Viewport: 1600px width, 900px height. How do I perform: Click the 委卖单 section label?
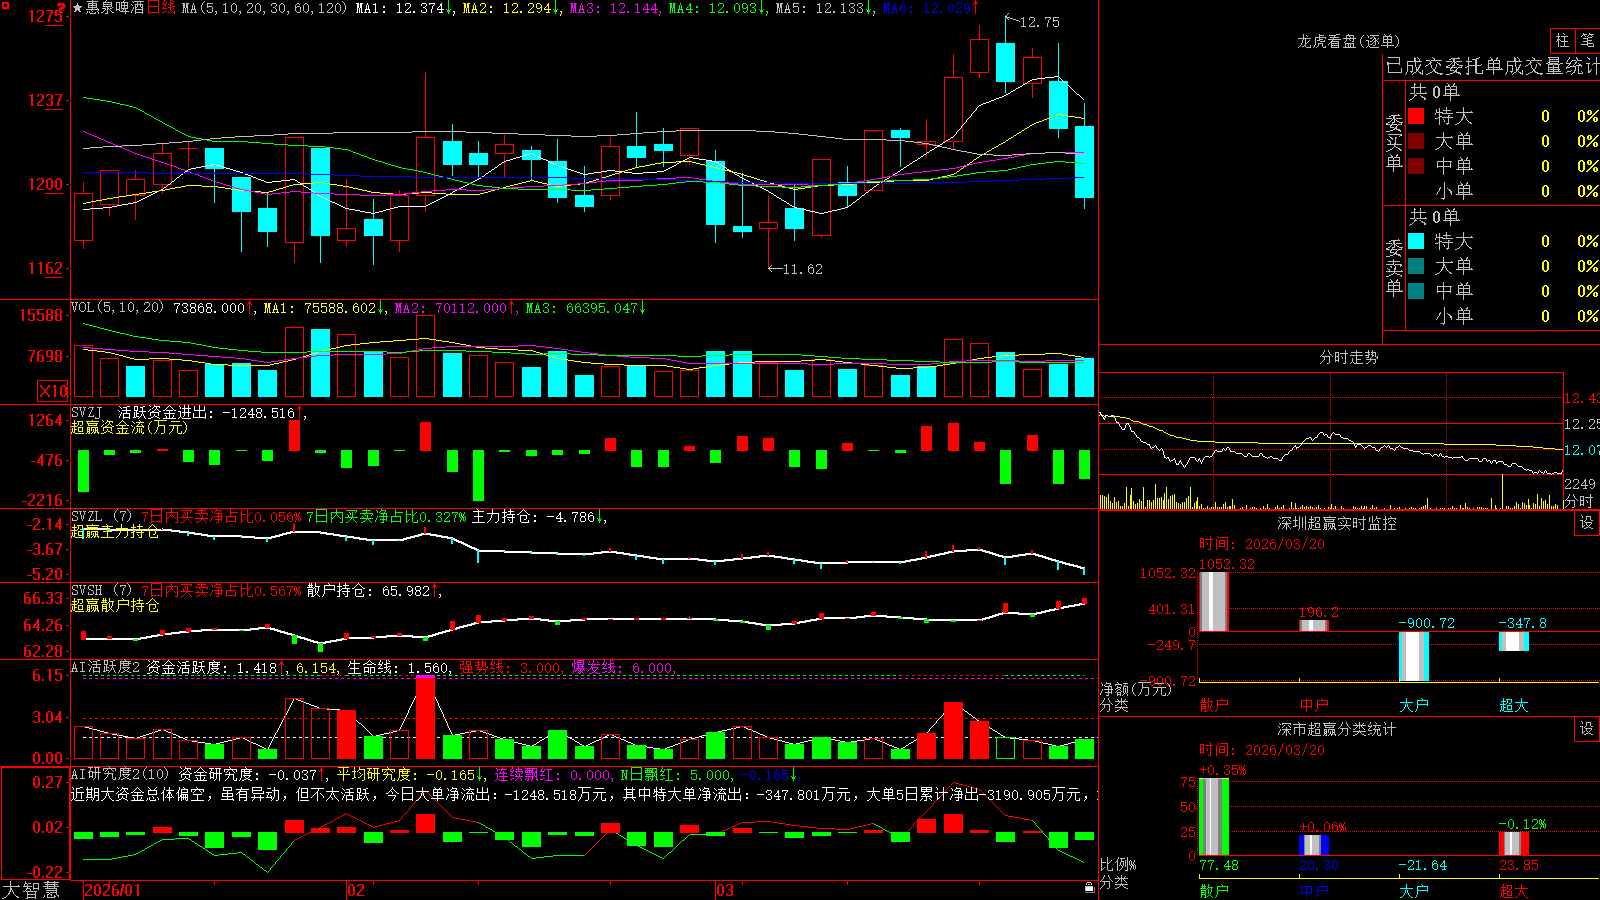1394,267
